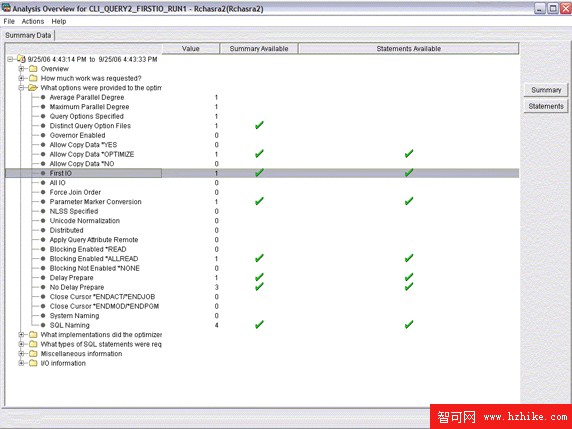The image size is (572, 429).
Task: Select the Maximum Parallel Degree item
Action: pos(89,107)
